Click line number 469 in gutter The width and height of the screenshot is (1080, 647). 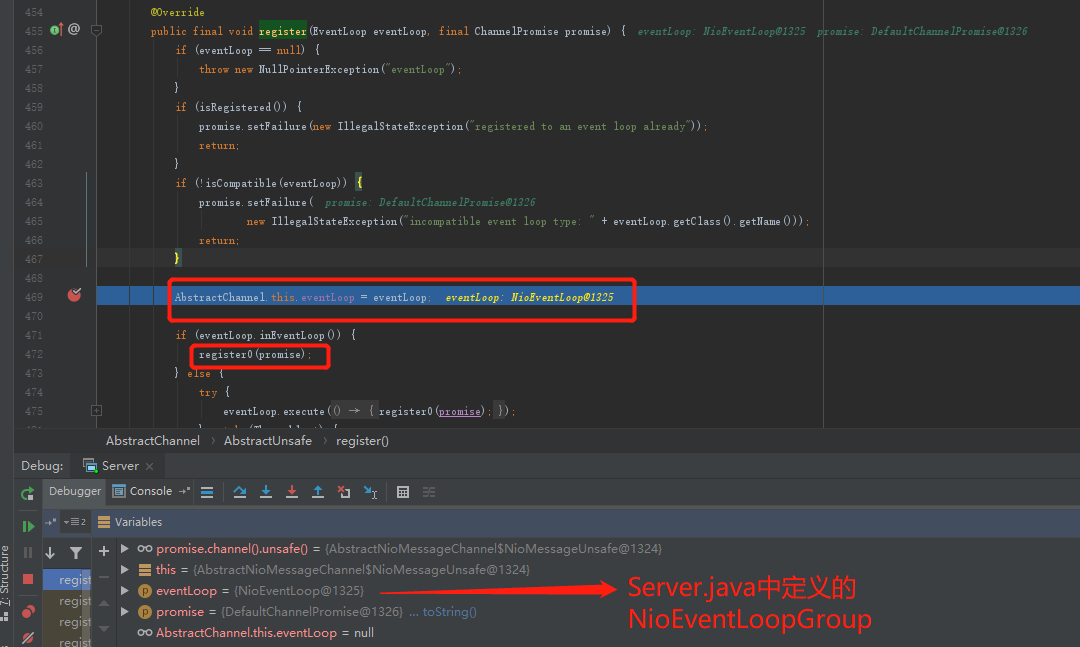coord(34,297)
